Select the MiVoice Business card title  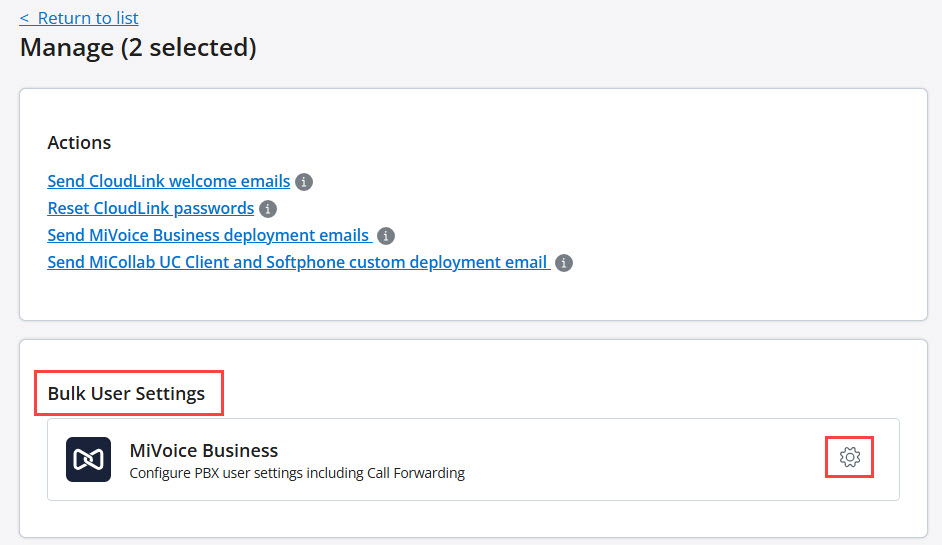204,450
